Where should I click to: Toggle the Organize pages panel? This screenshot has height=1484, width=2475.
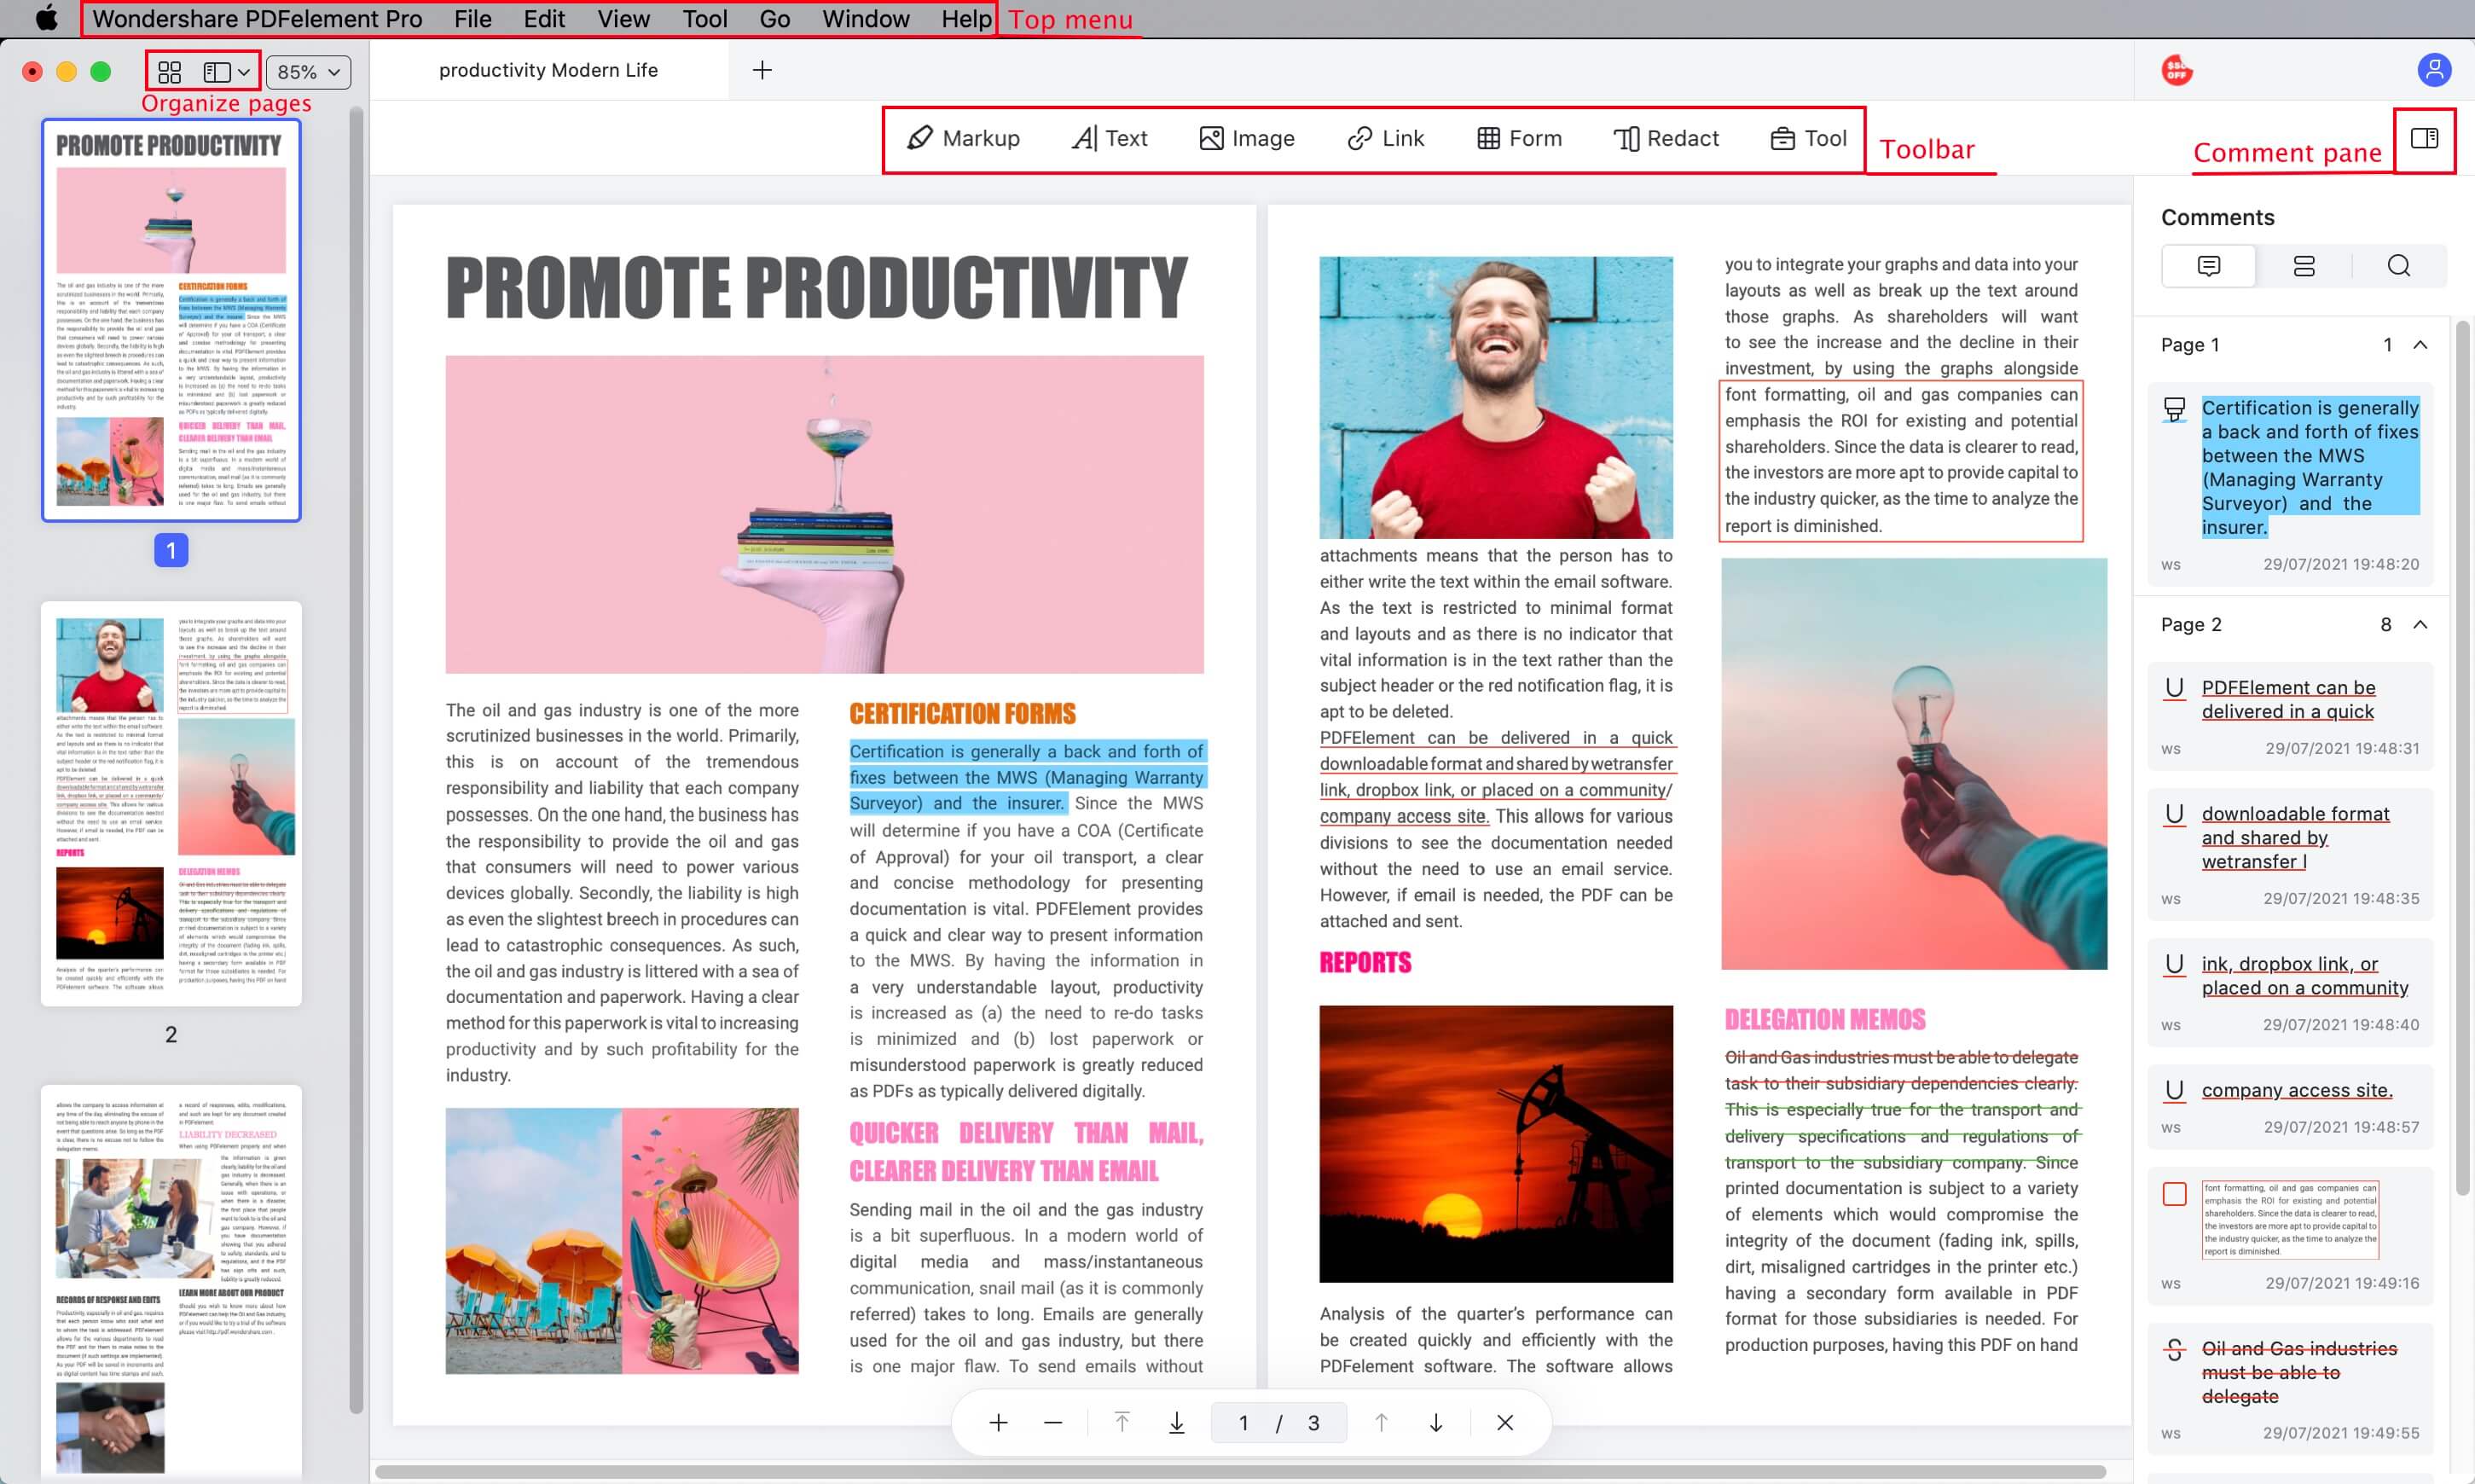pos(171,71)
